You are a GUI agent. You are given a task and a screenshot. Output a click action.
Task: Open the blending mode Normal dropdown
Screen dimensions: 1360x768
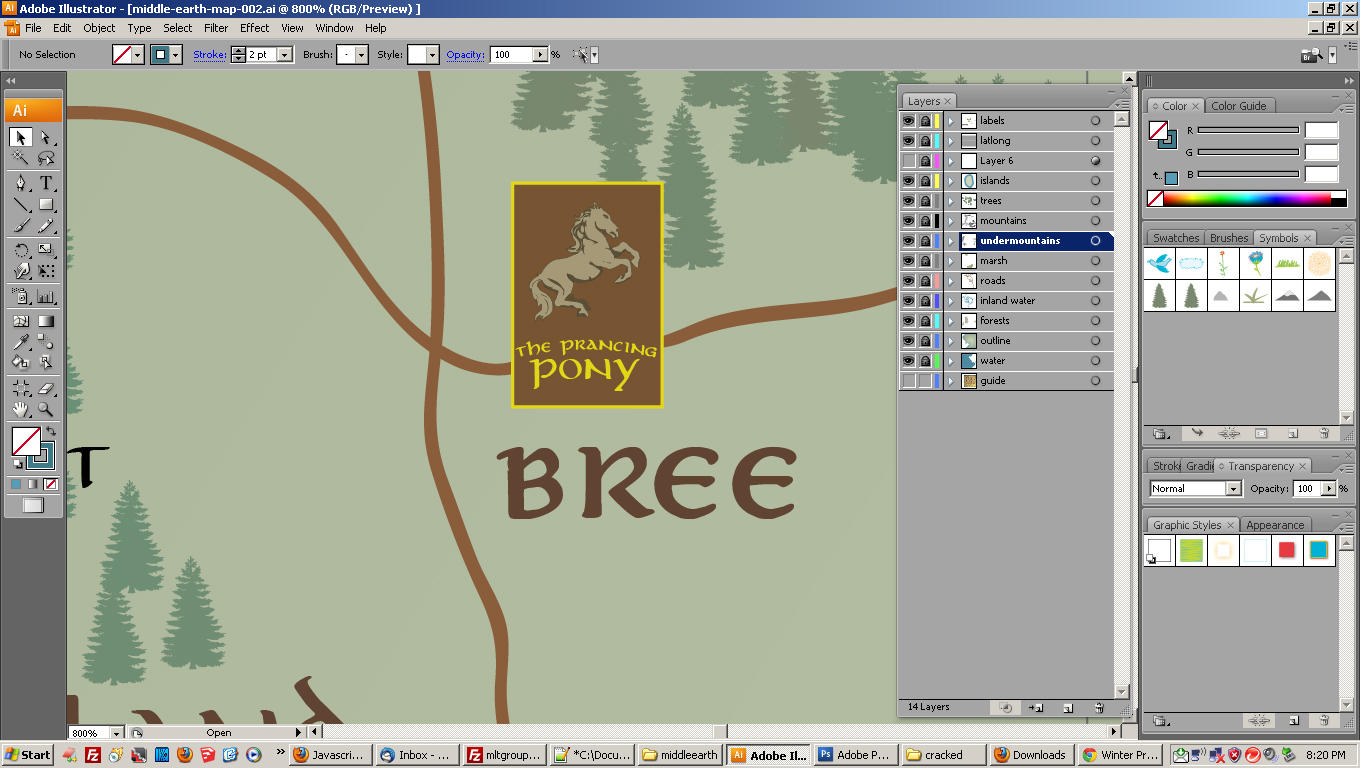click(1233, 488)
